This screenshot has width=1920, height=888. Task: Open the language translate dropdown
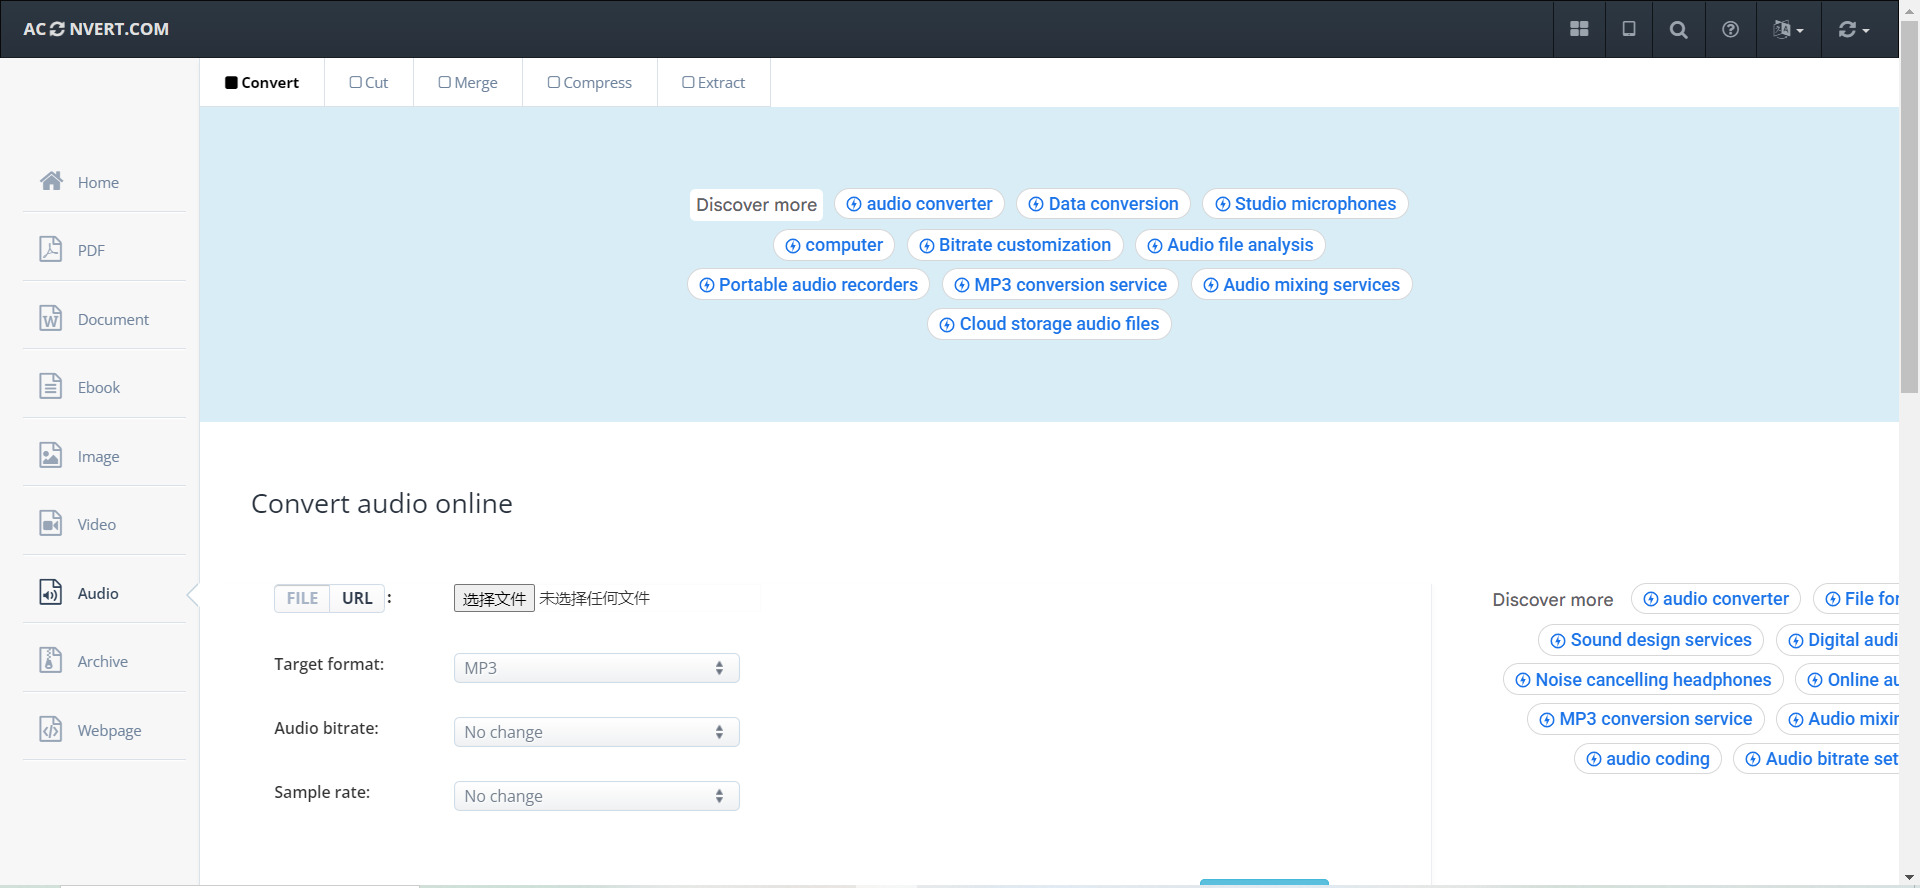[1788, 29]
